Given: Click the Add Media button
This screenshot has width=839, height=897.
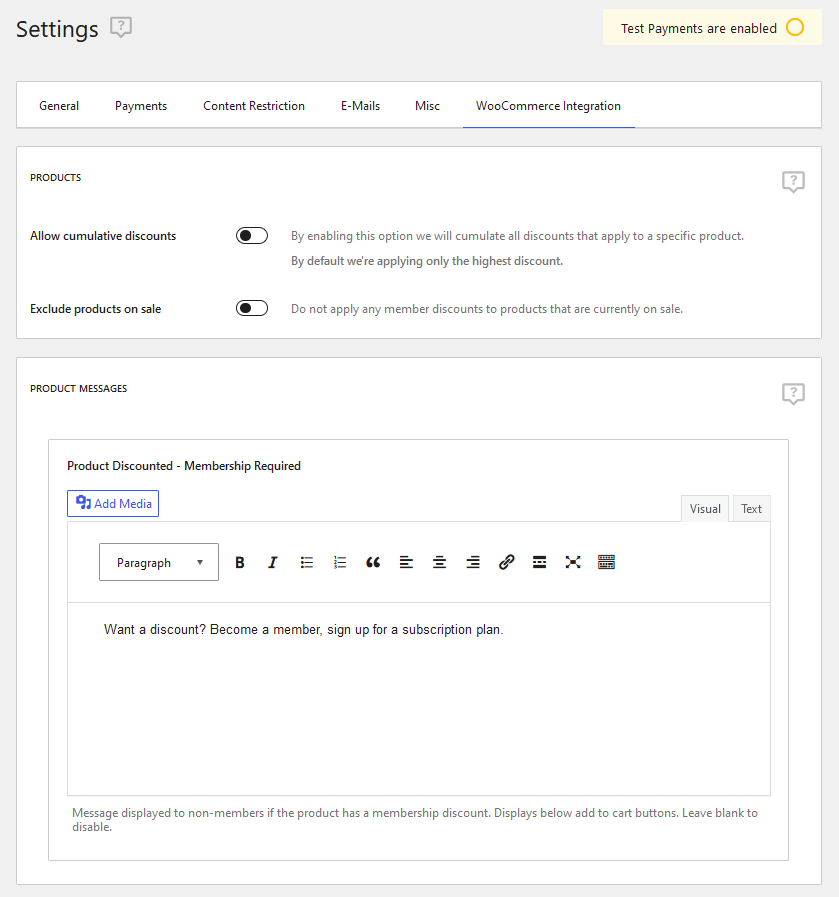Looking at the screenshot, I should click(113, 503).
